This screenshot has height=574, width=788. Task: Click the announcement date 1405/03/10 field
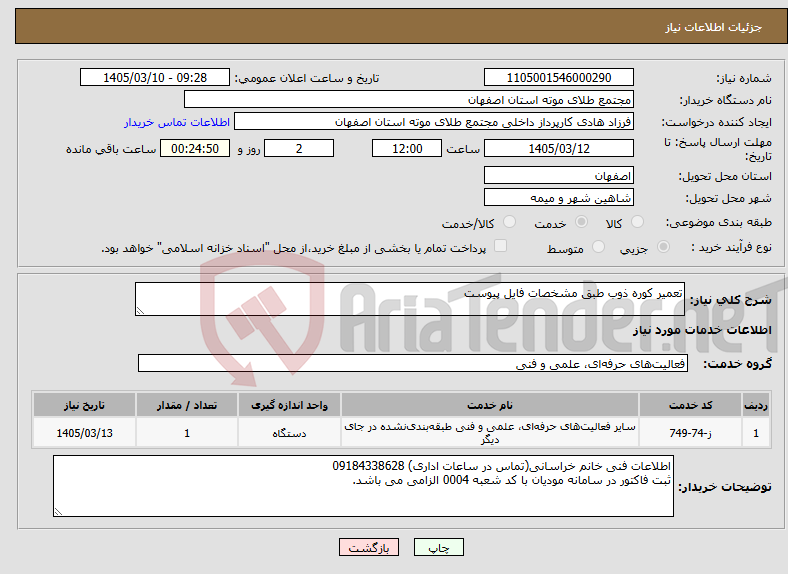(155, 77)
